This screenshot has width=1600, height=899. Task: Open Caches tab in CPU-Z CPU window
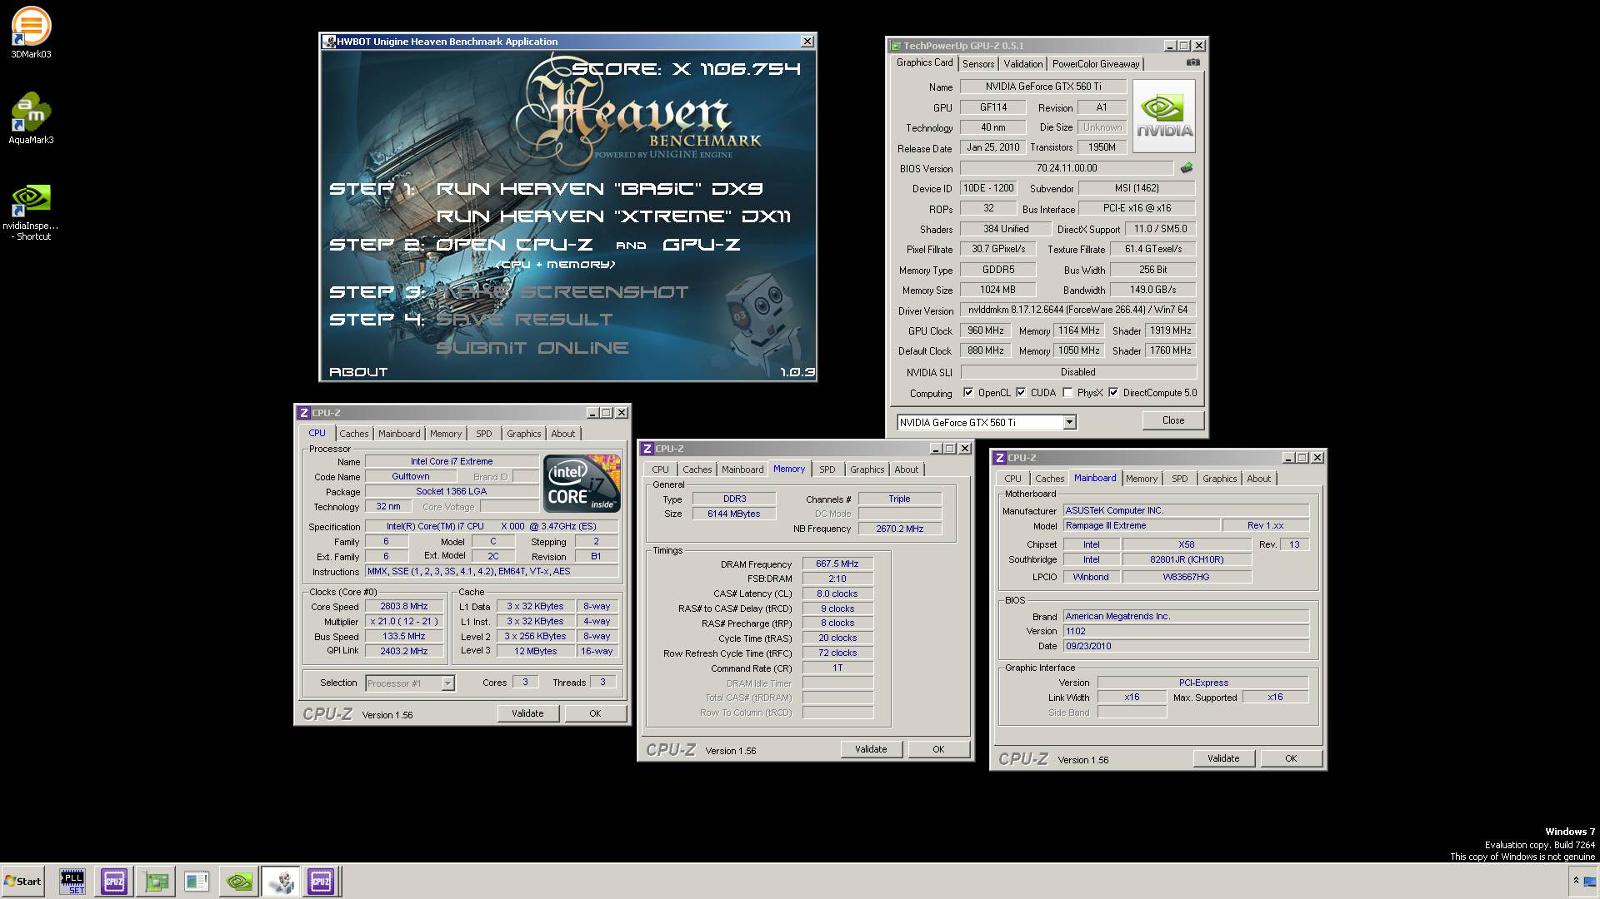354,433
